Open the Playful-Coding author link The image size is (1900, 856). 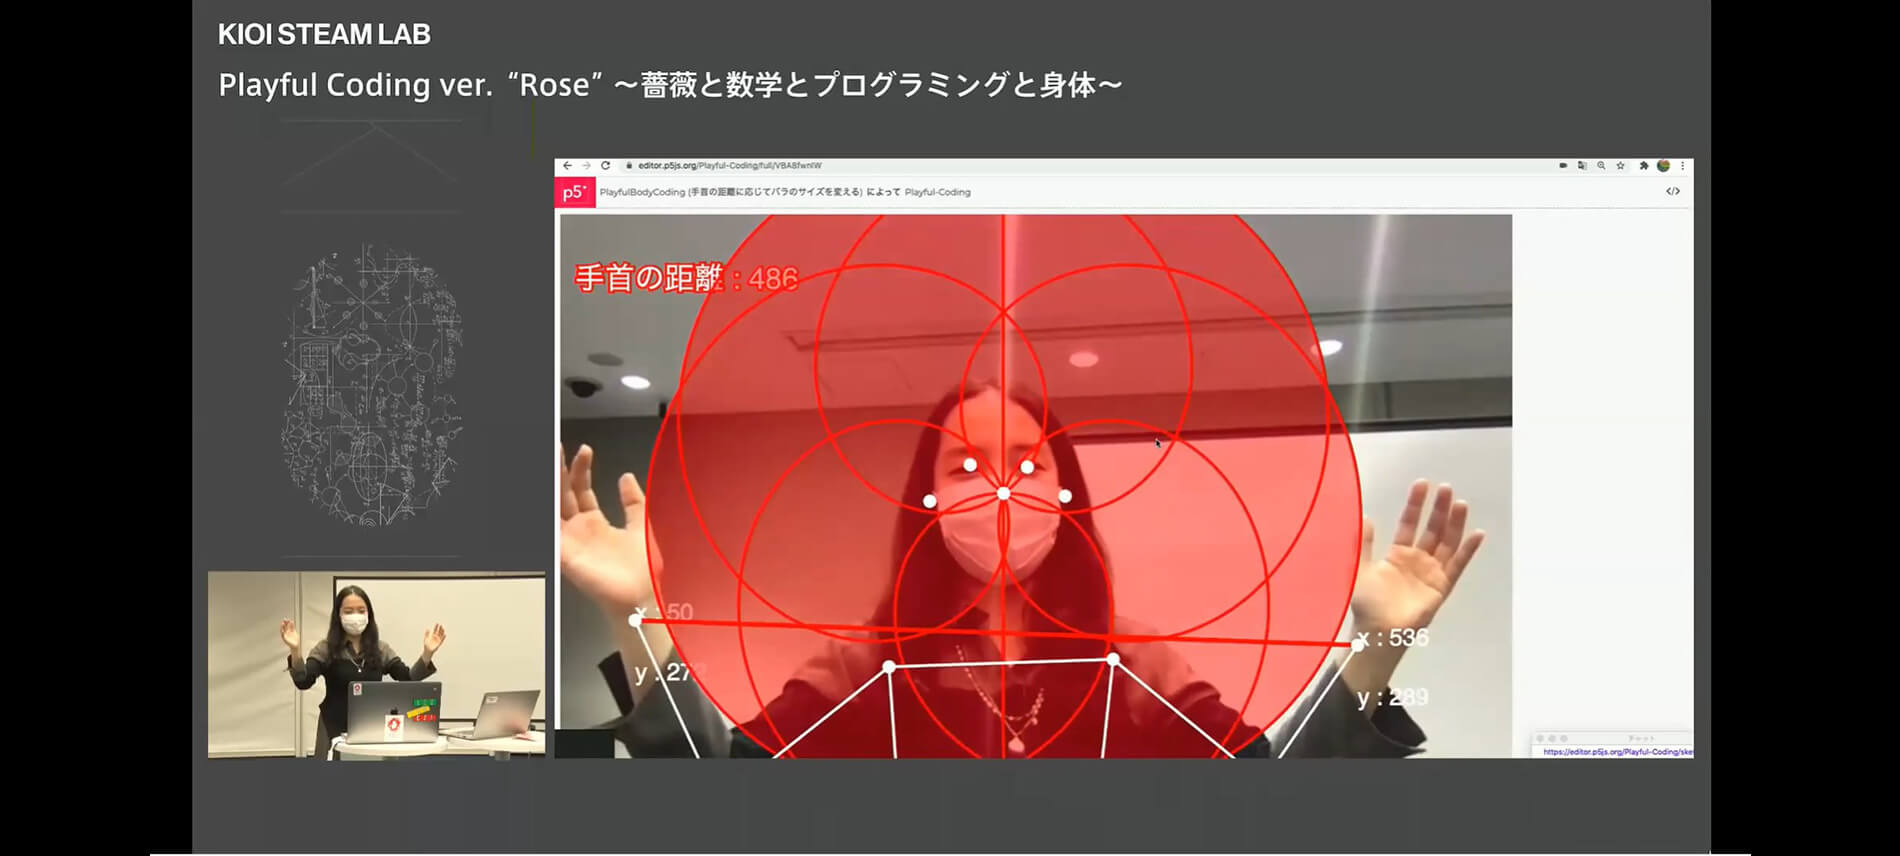(937, 192)
